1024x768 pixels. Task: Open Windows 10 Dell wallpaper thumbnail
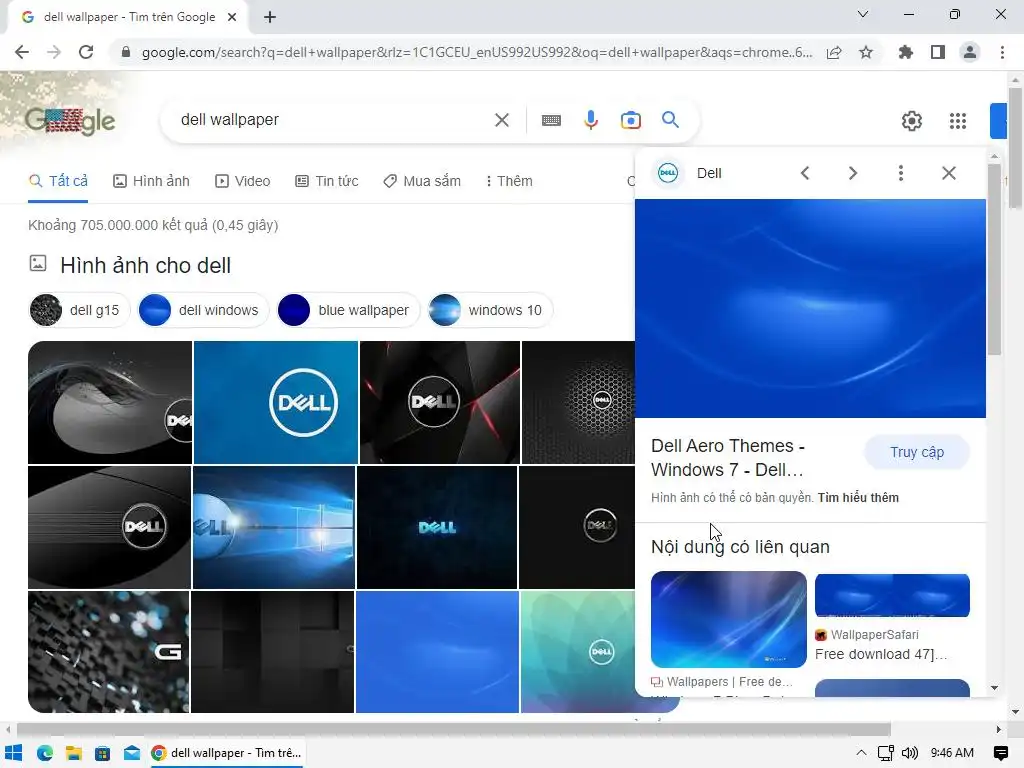pyautogui.click(x=274, y=528)
